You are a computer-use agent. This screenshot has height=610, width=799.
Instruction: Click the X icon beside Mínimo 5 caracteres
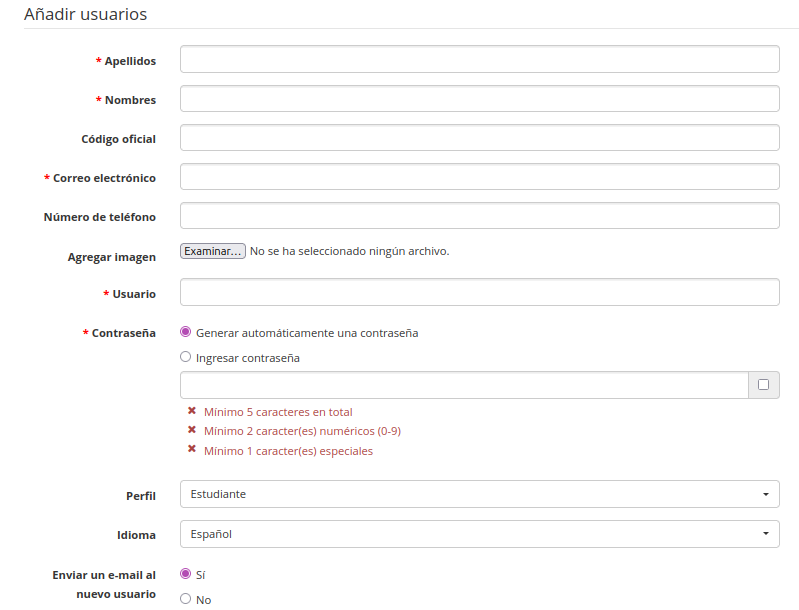click(191, 411)
